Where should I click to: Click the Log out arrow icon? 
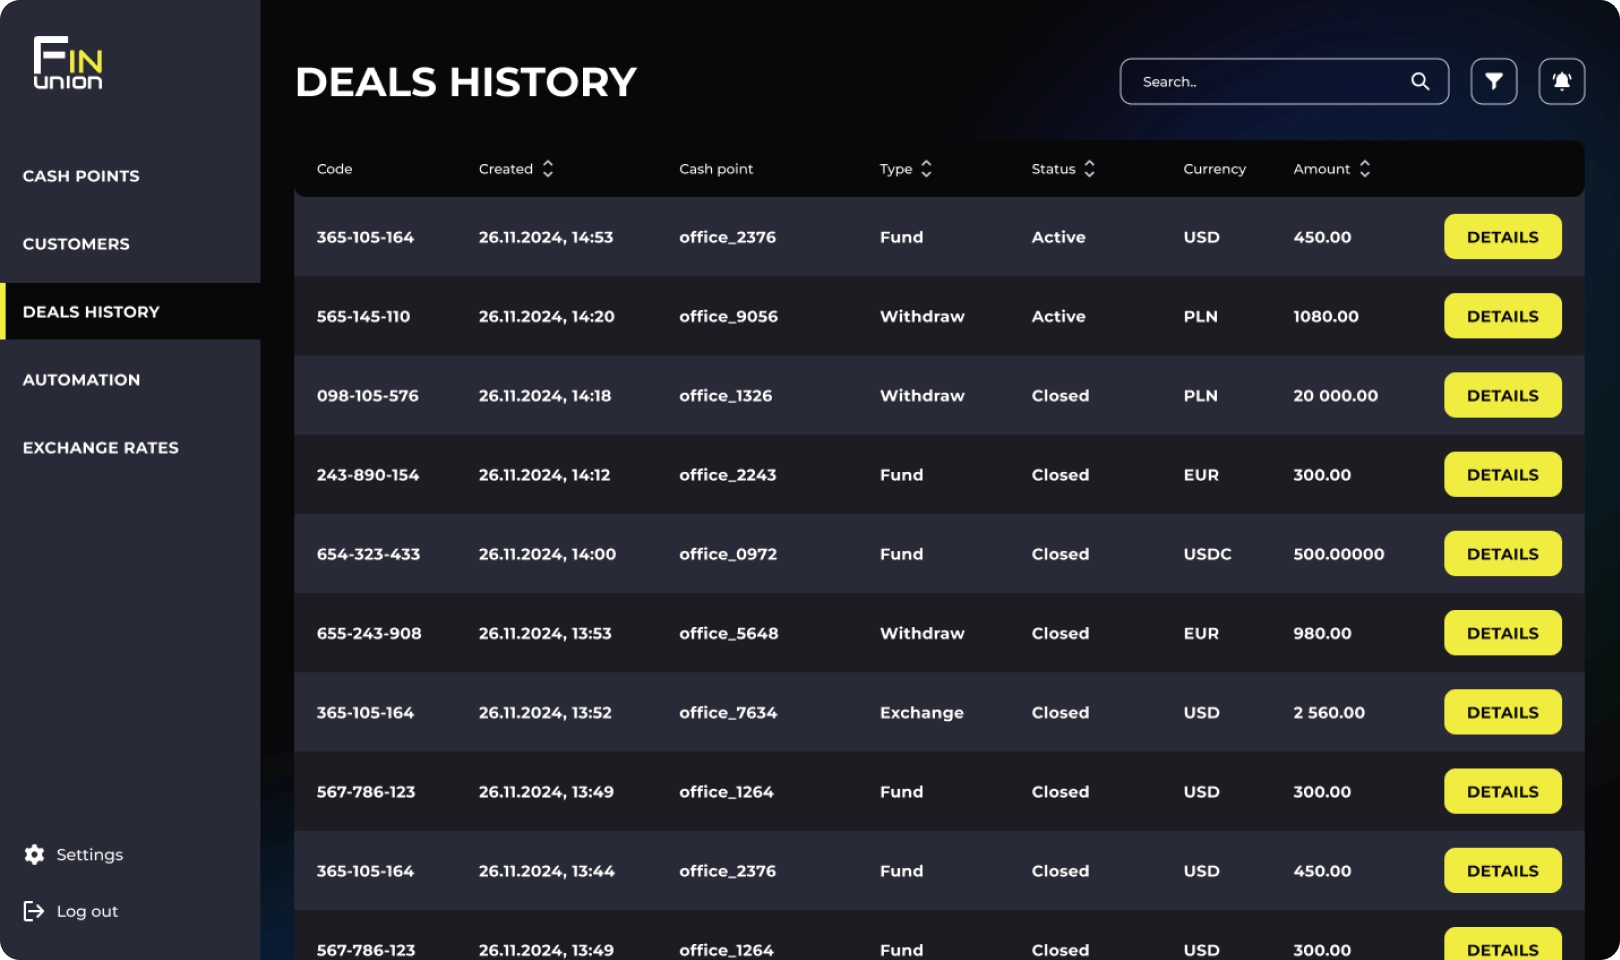[x=34, y=911]
